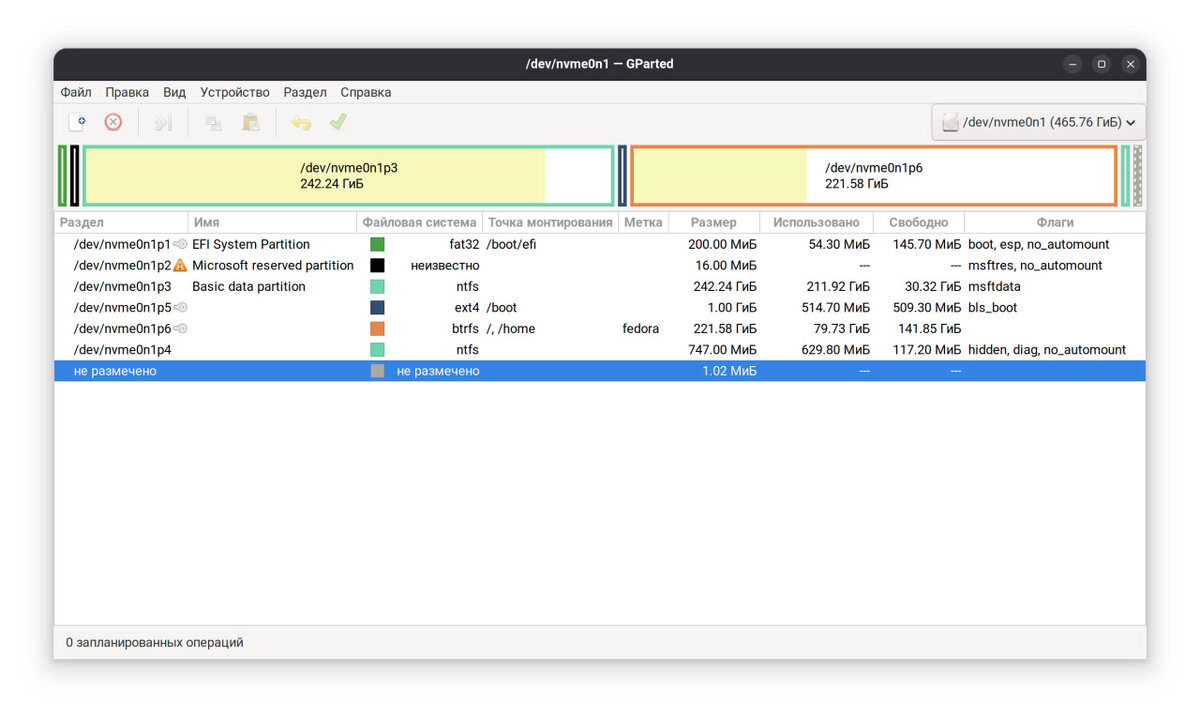The height and width of the screenshot is (718, 1200).
Task: Click the msftdata flag cell
Action: point(994,286)
